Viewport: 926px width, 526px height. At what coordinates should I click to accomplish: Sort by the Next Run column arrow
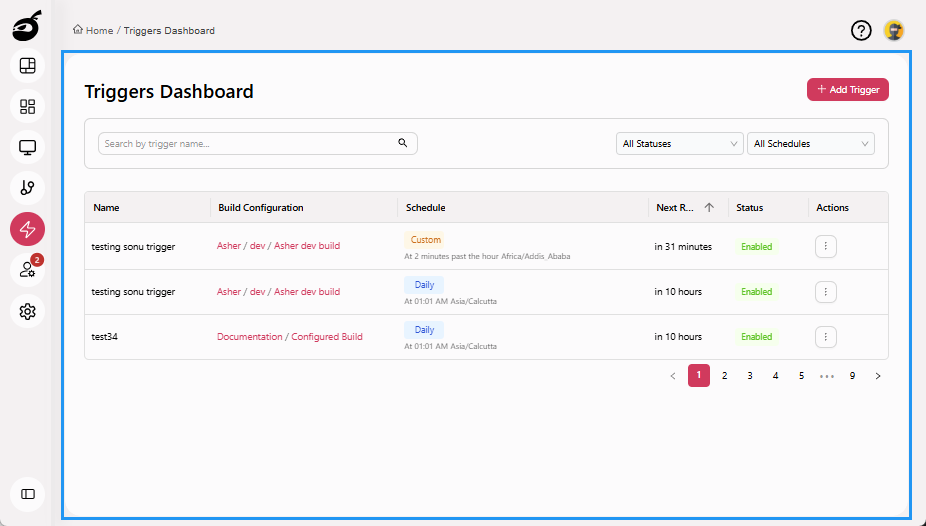pyautogui.click(x=709, y=208)
